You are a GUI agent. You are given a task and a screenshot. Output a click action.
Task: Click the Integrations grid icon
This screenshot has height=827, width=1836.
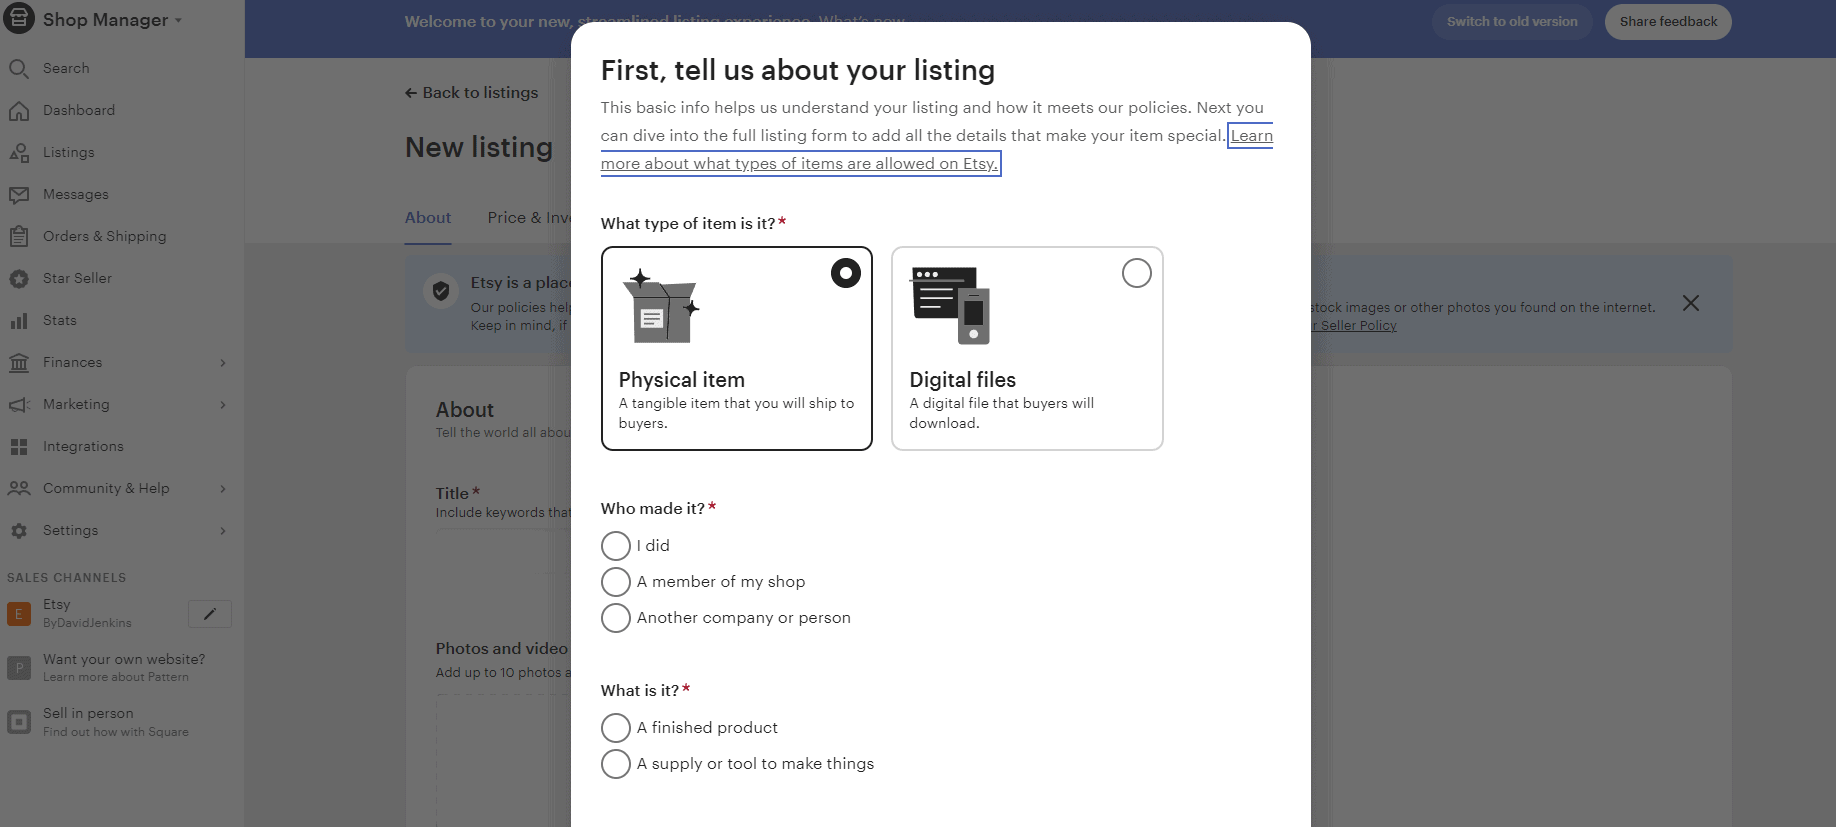pos(18,446)
